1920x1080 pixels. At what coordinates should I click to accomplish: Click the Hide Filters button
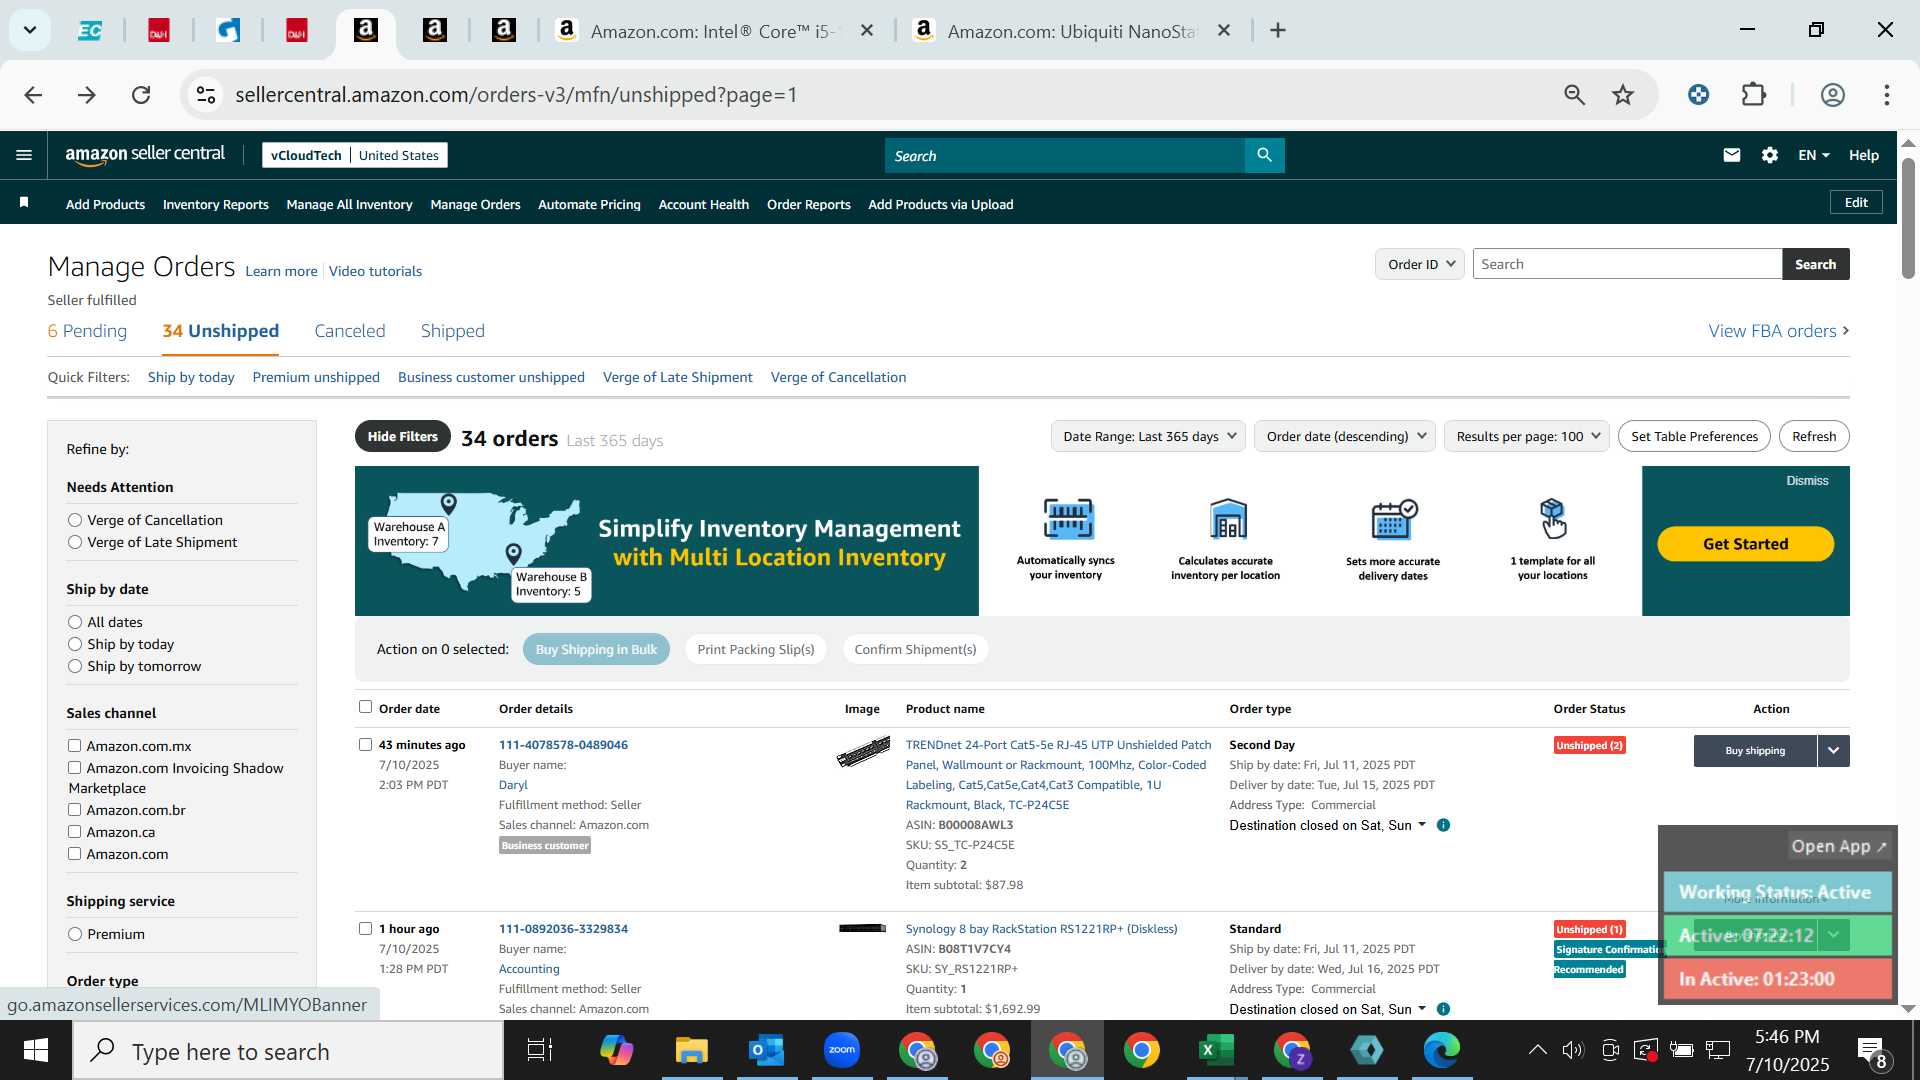tap(402, 436)
